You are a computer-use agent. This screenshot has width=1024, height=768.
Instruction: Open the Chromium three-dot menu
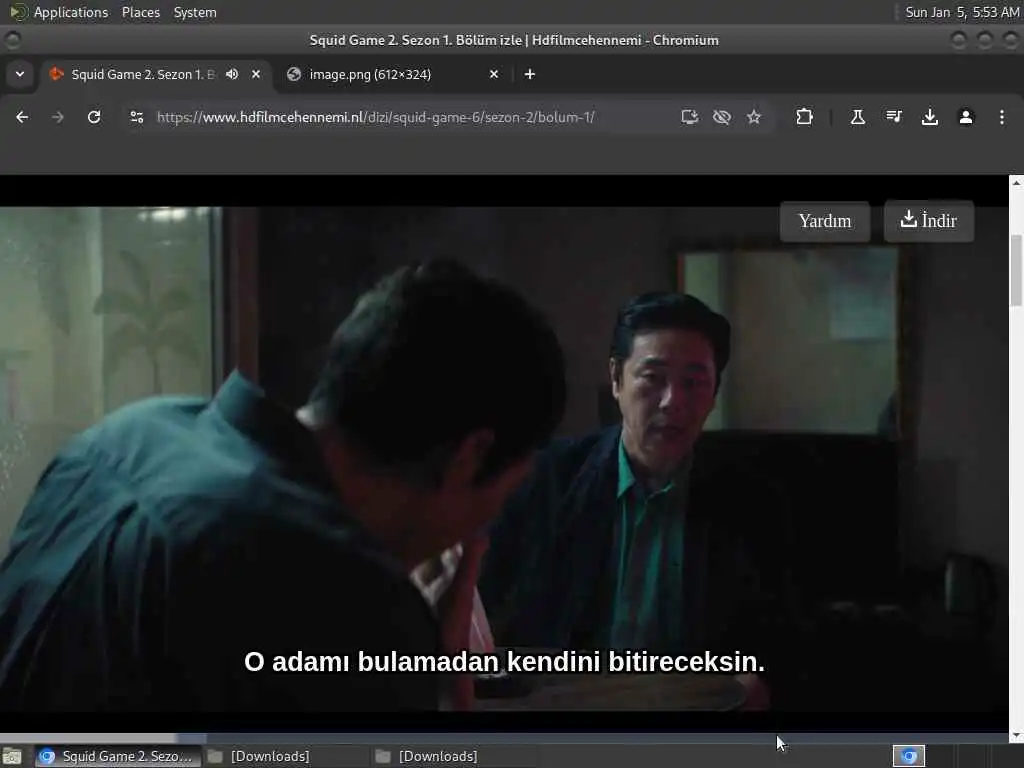(x=1002, y=117)
